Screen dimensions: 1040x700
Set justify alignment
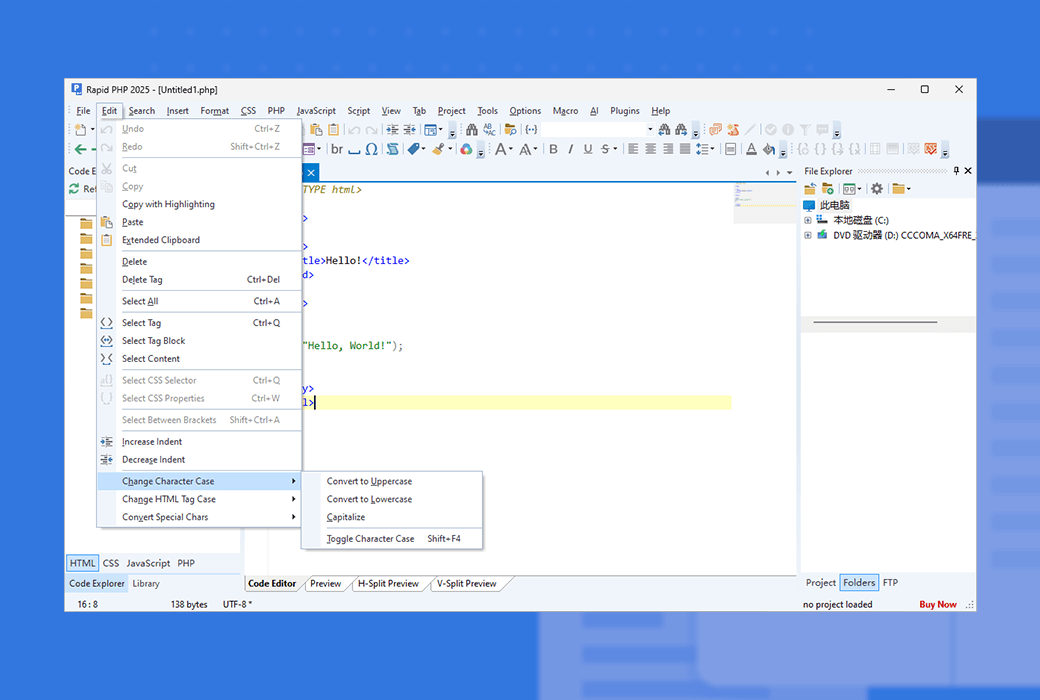click(x=685, y=149)
